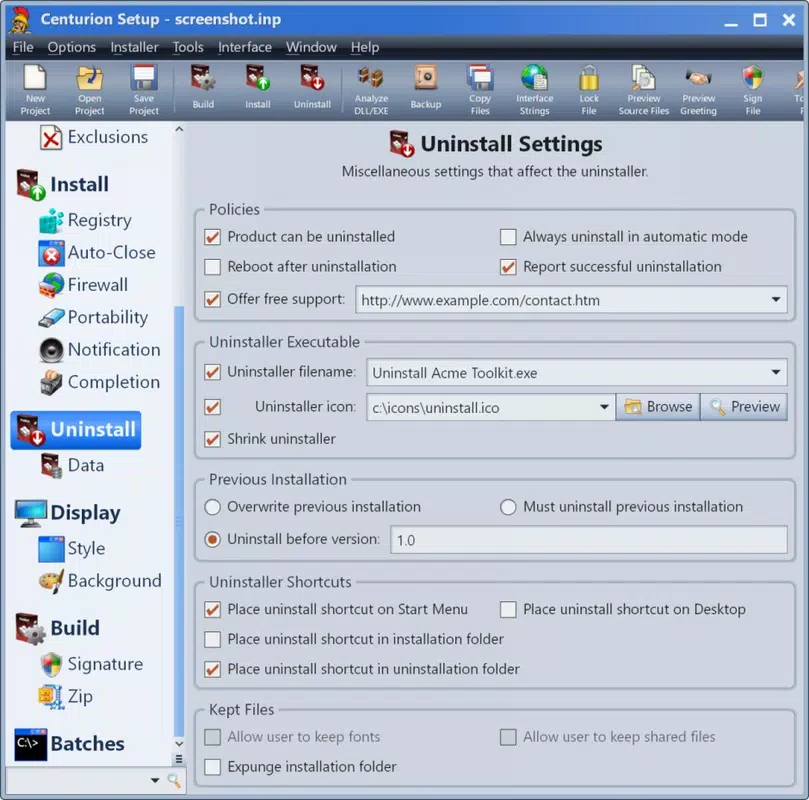
Task: Enable Reboot after uninstallation checkbox
Action: click(x=213, y=267)
